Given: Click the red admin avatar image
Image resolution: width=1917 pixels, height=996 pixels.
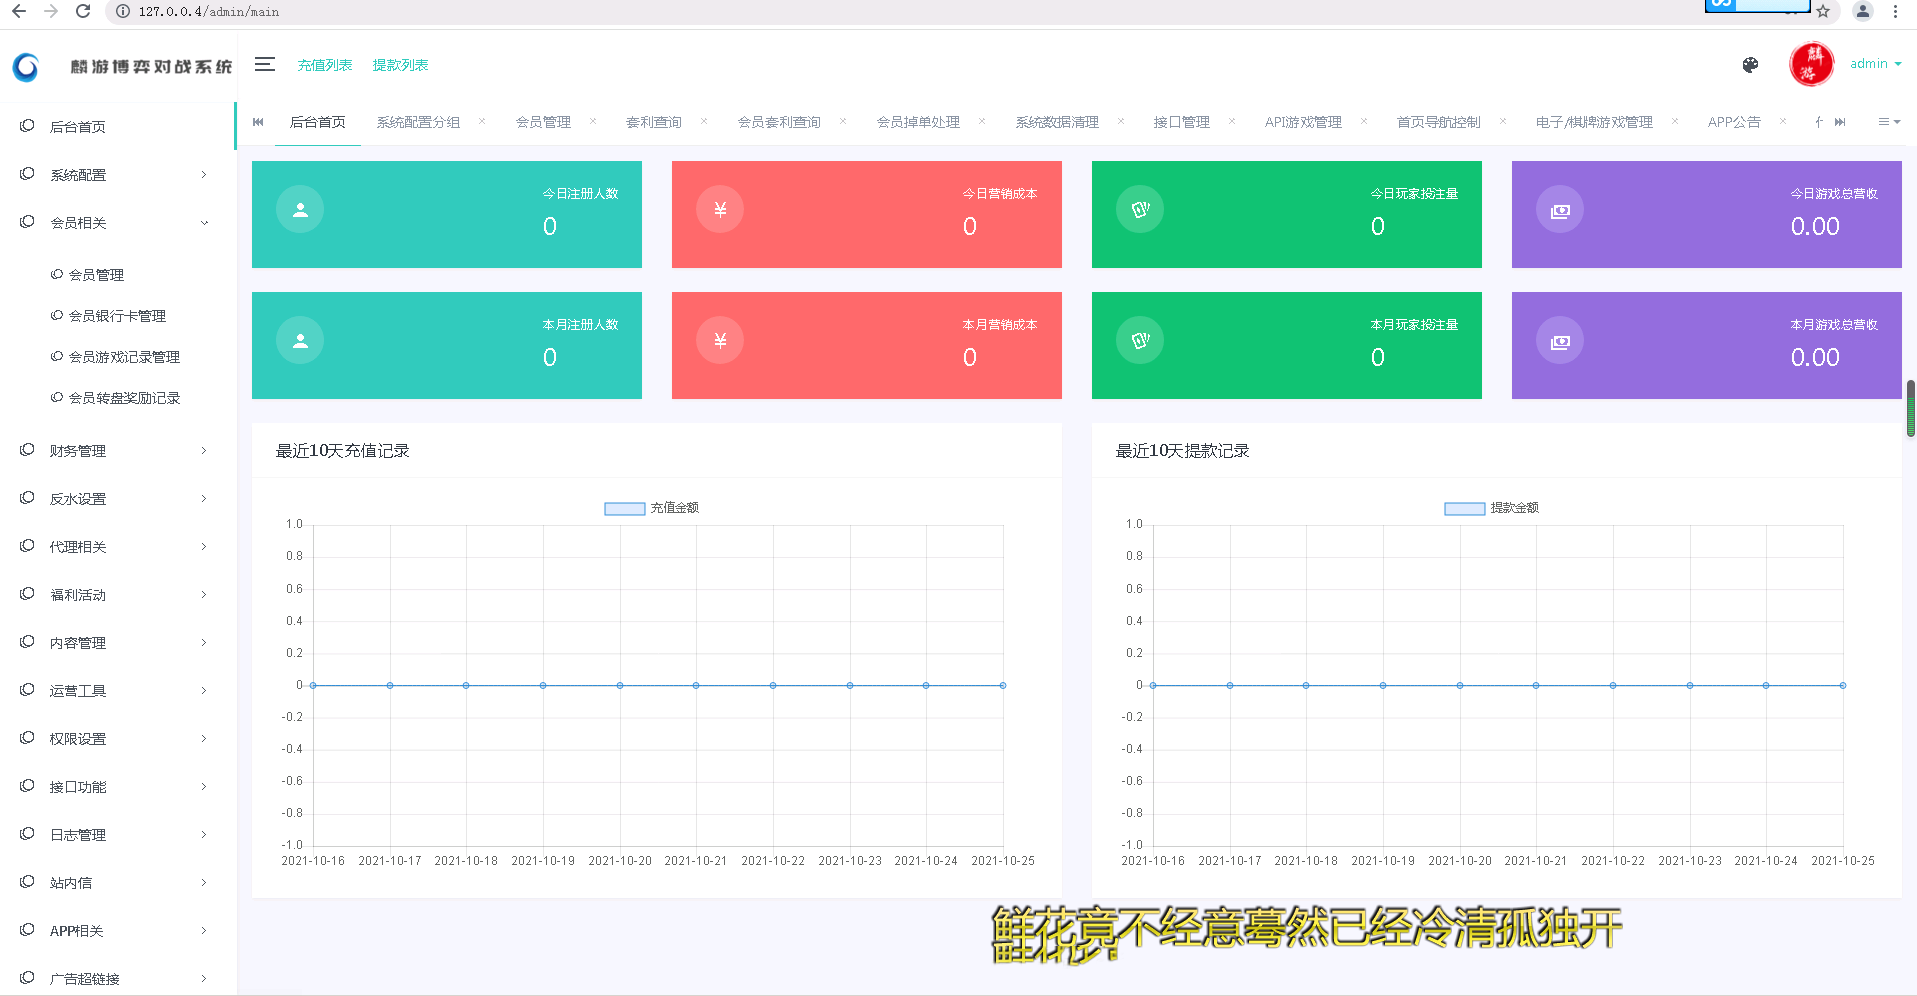Looking at the screenshot, I should [x=1811, y=64].
